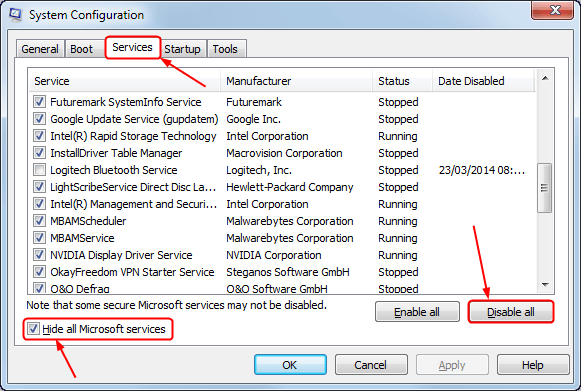Uncheck the MBAMService checkbox
This screenshot has height=391, width=581.
coord(39,238)
